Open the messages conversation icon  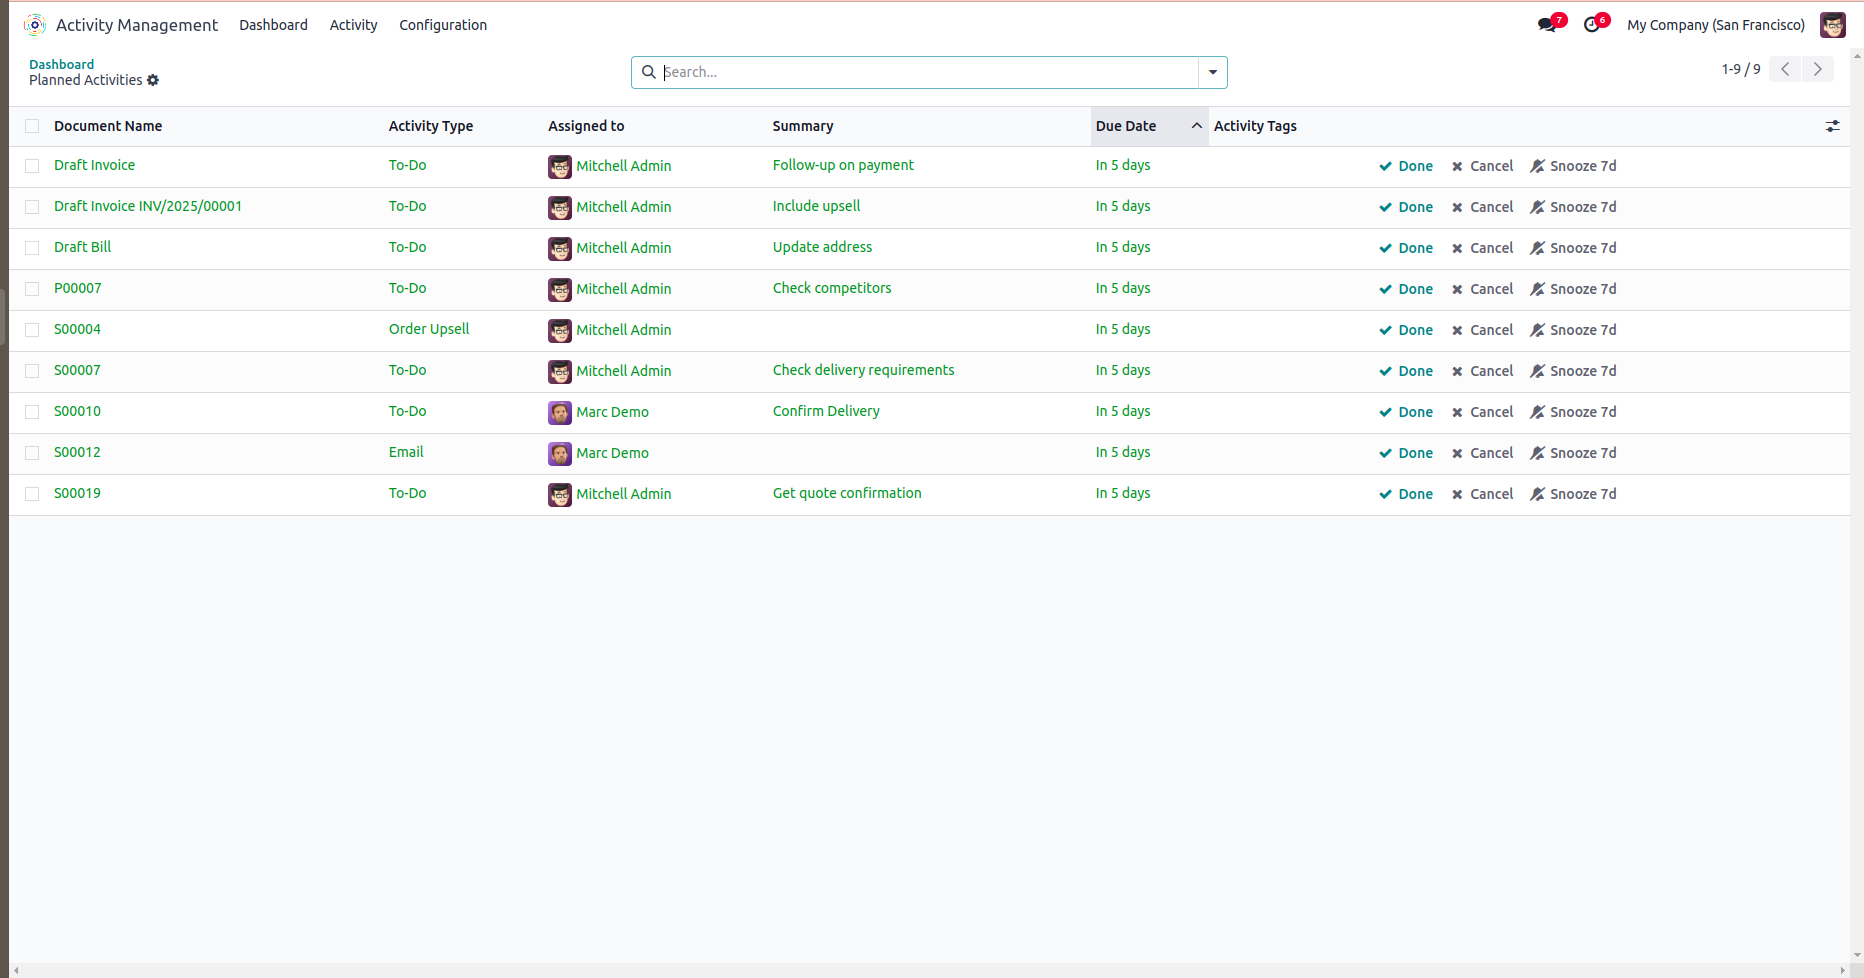tap(1547, 25)
